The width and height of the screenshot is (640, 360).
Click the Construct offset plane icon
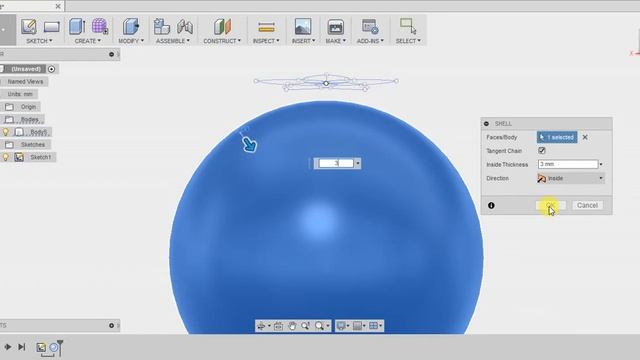pos(222,27)
